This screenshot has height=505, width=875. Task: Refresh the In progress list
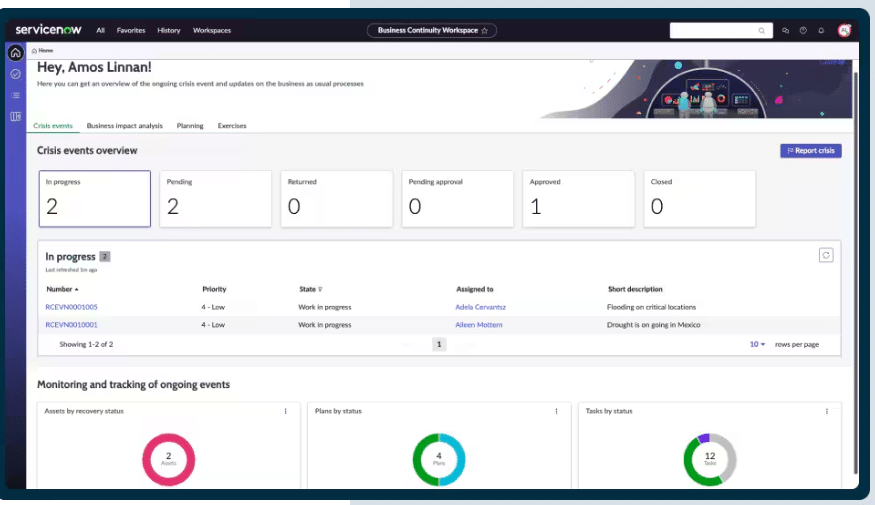click(x=826, y=255)
